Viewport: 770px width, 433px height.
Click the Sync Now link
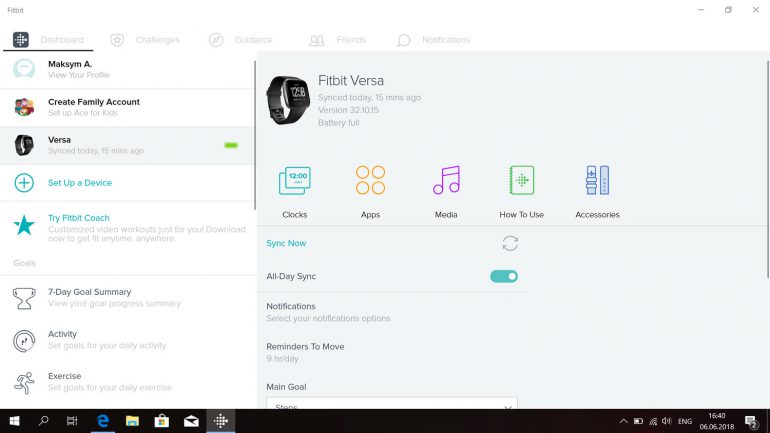286,243
